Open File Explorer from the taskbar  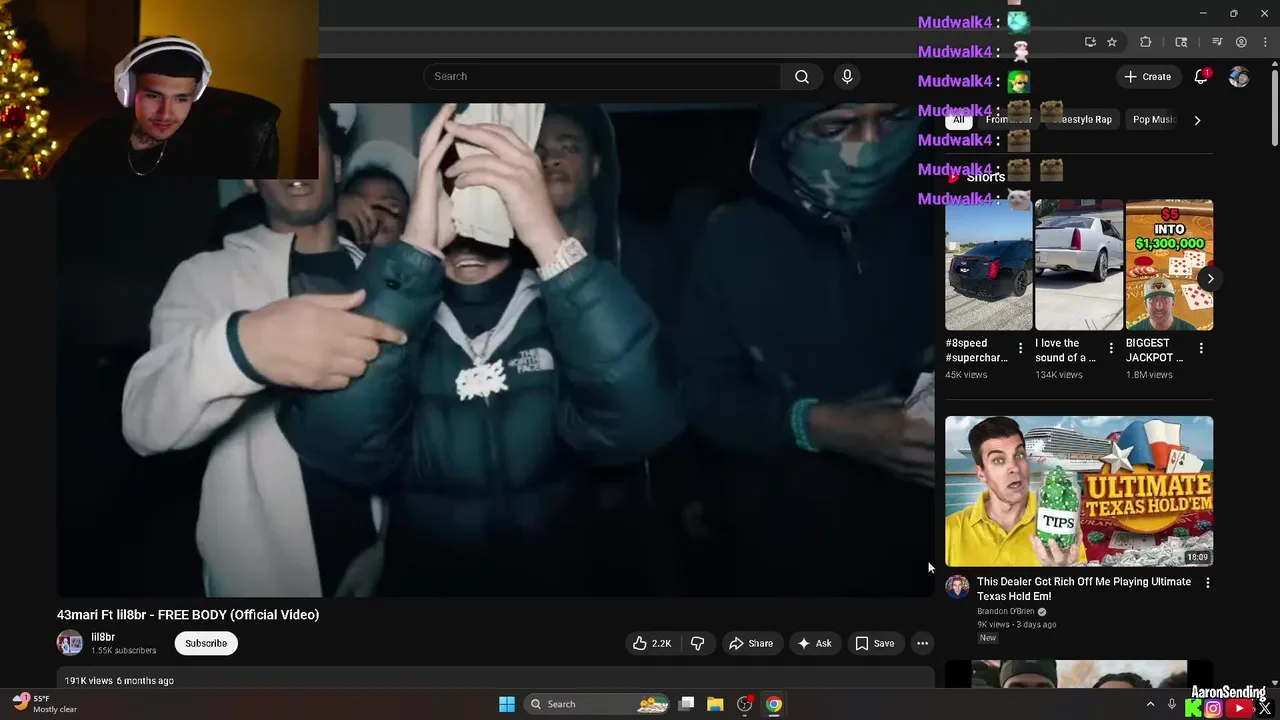[715, 704]
